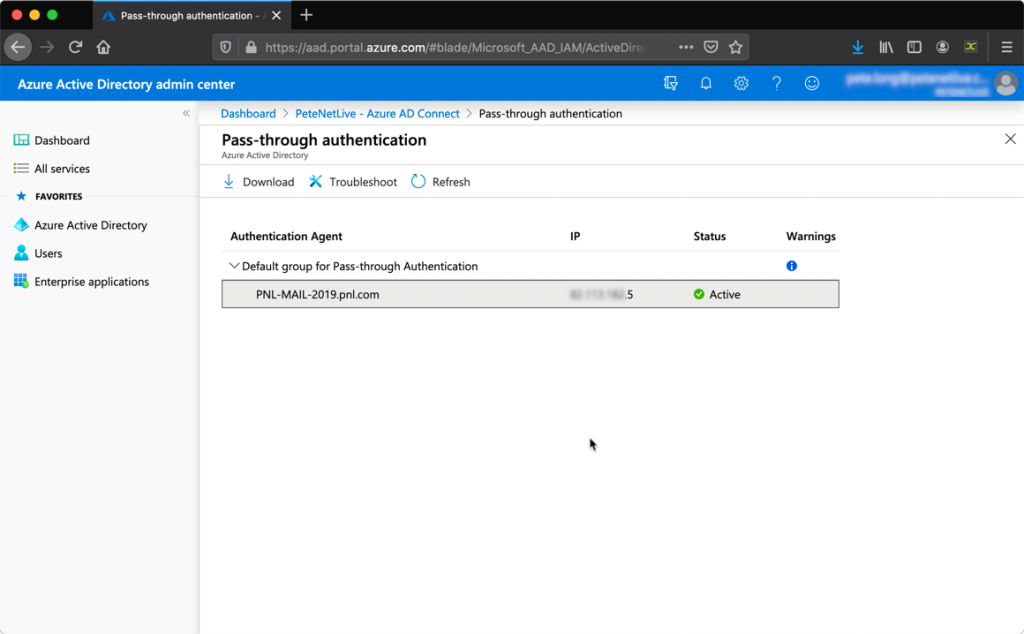Open the Firefox overflow menu with three dots
Image resolution: width=1024 pixels, height=634 pixels.
pyautogui.click(x=686, y=46)
